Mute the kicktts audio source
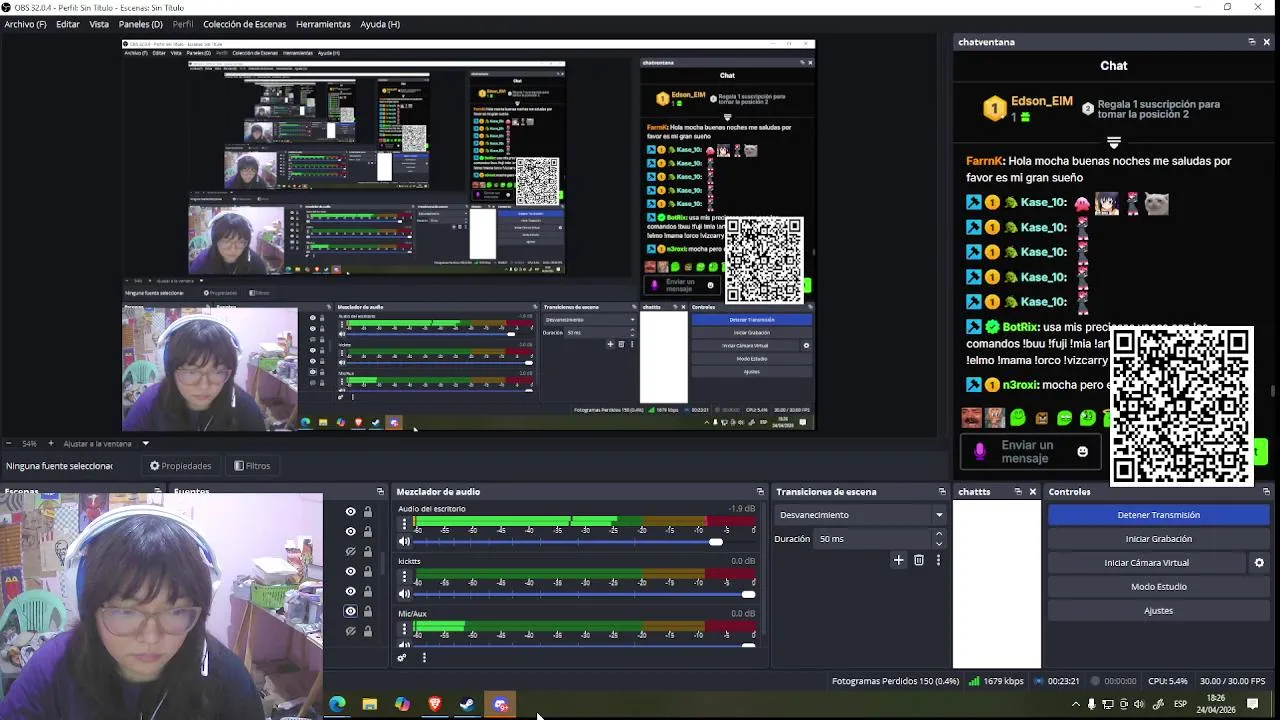This screenshot has width=1280, height=720. pyautogui.click(x=404, y=594)
